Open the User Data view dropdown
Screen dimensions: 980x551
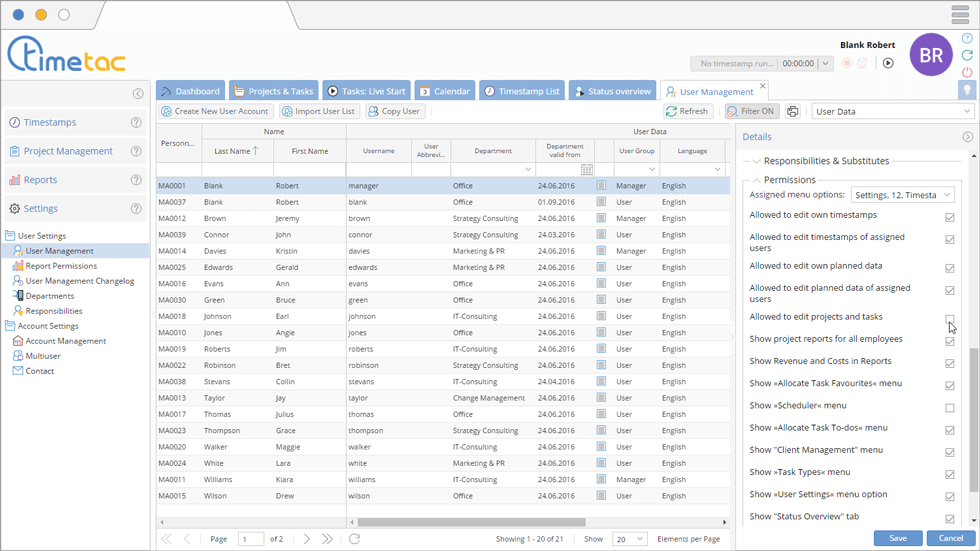tap(892, 112)
